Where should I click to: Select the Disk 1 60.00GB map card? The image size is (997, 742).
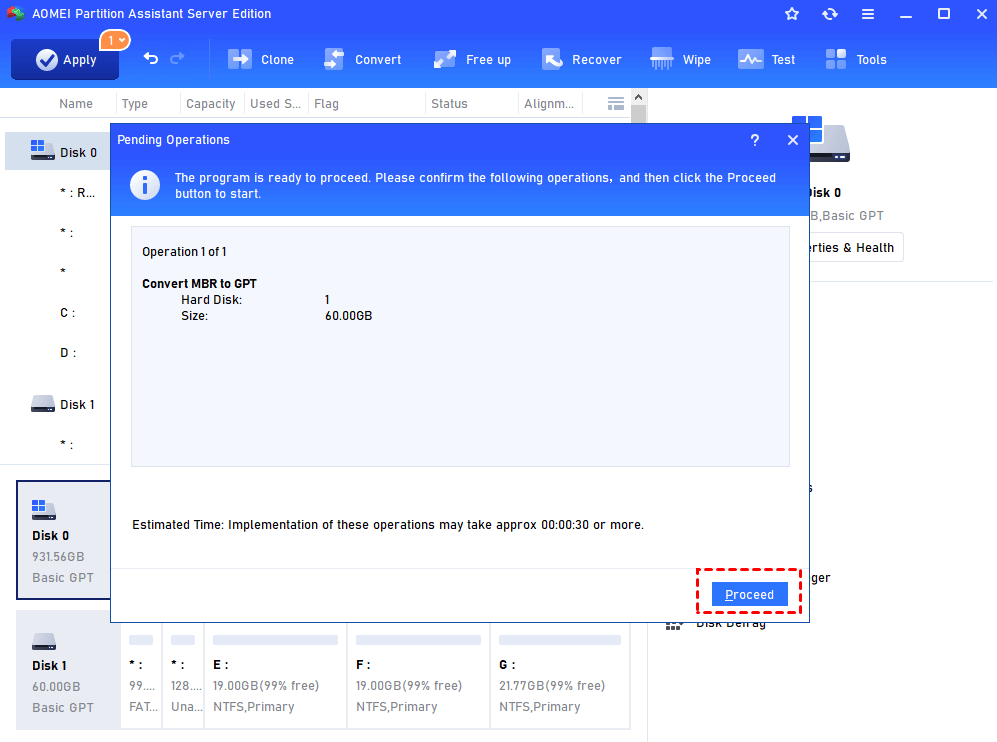tap(68, 670)
